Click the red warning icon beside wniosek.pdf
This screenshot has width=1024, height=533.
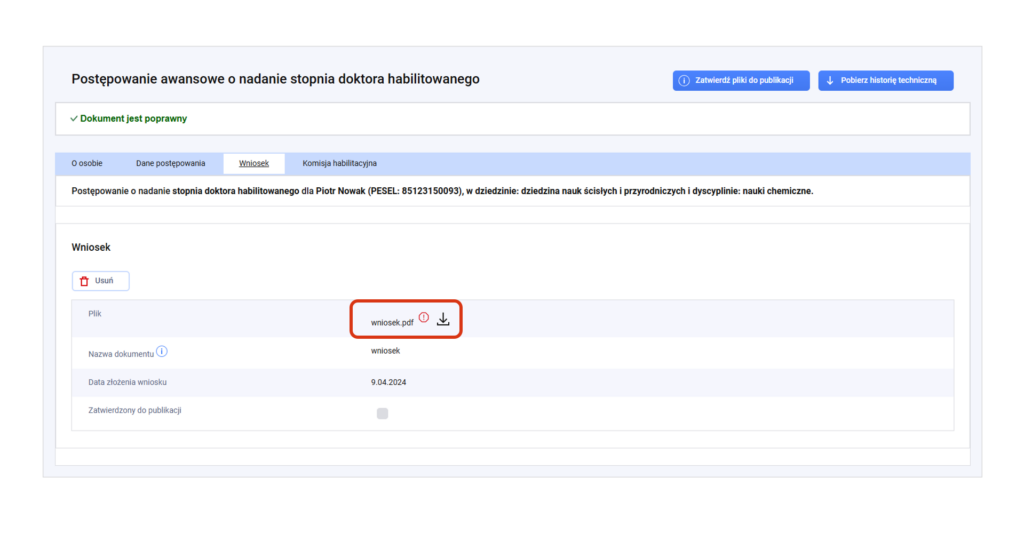(424, 318)
